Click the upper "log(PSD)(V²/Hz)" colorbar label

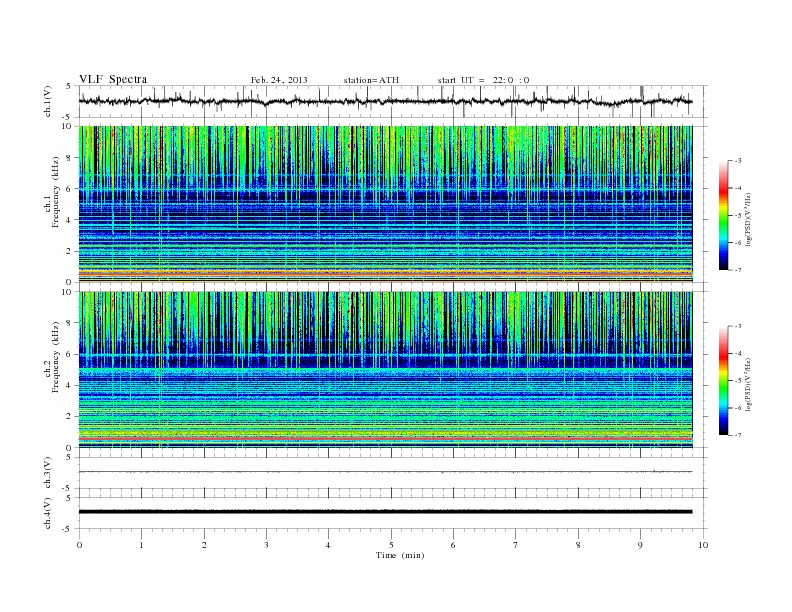(x=749, y=218)
